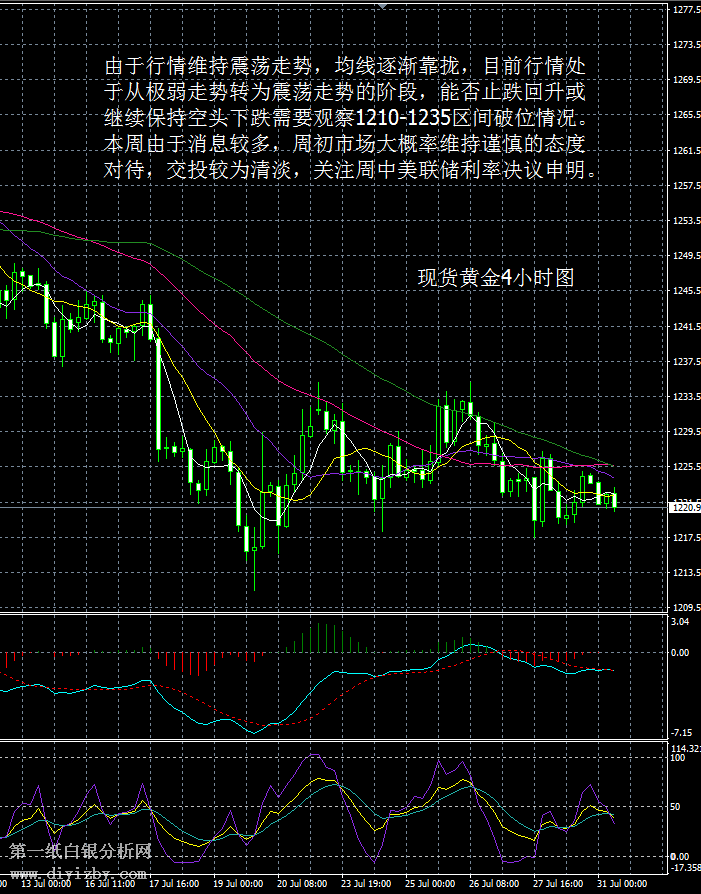The width and height of the screenshot is (701, 894).
Task: Click the annotation line mentioning '美联储利率决议申明'
Action: pos(351,169)
